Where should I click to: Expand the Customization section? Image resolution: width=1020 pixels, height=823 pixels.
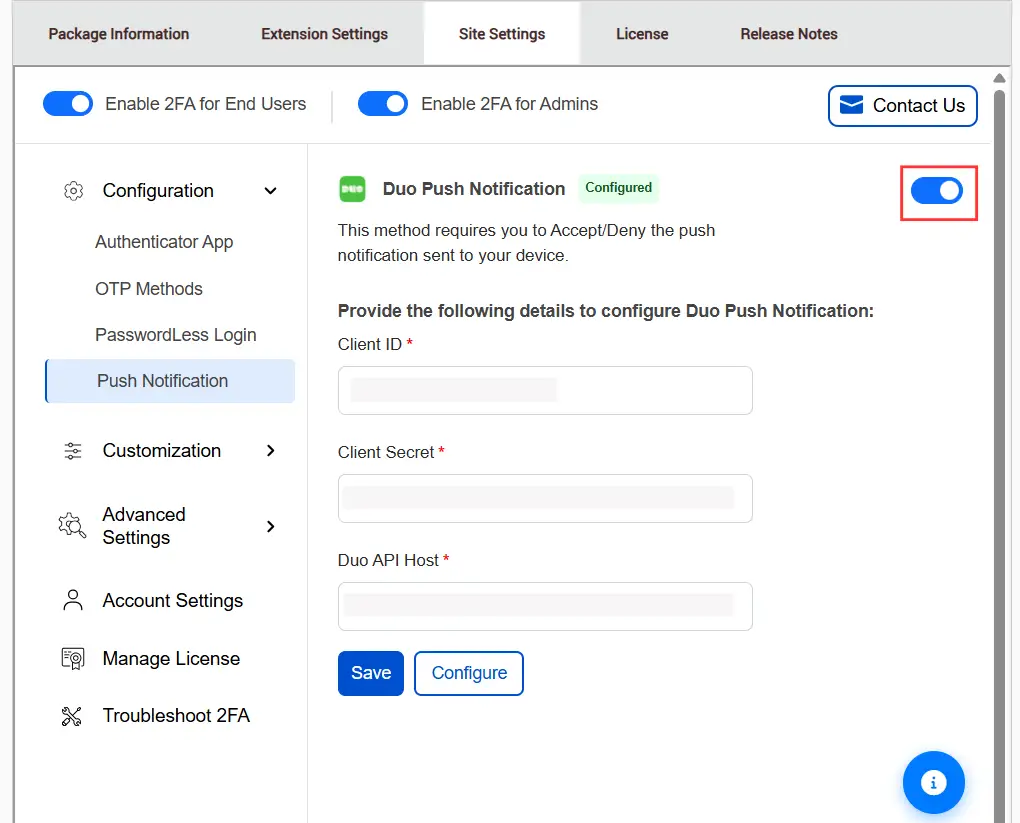pos(270,451)
